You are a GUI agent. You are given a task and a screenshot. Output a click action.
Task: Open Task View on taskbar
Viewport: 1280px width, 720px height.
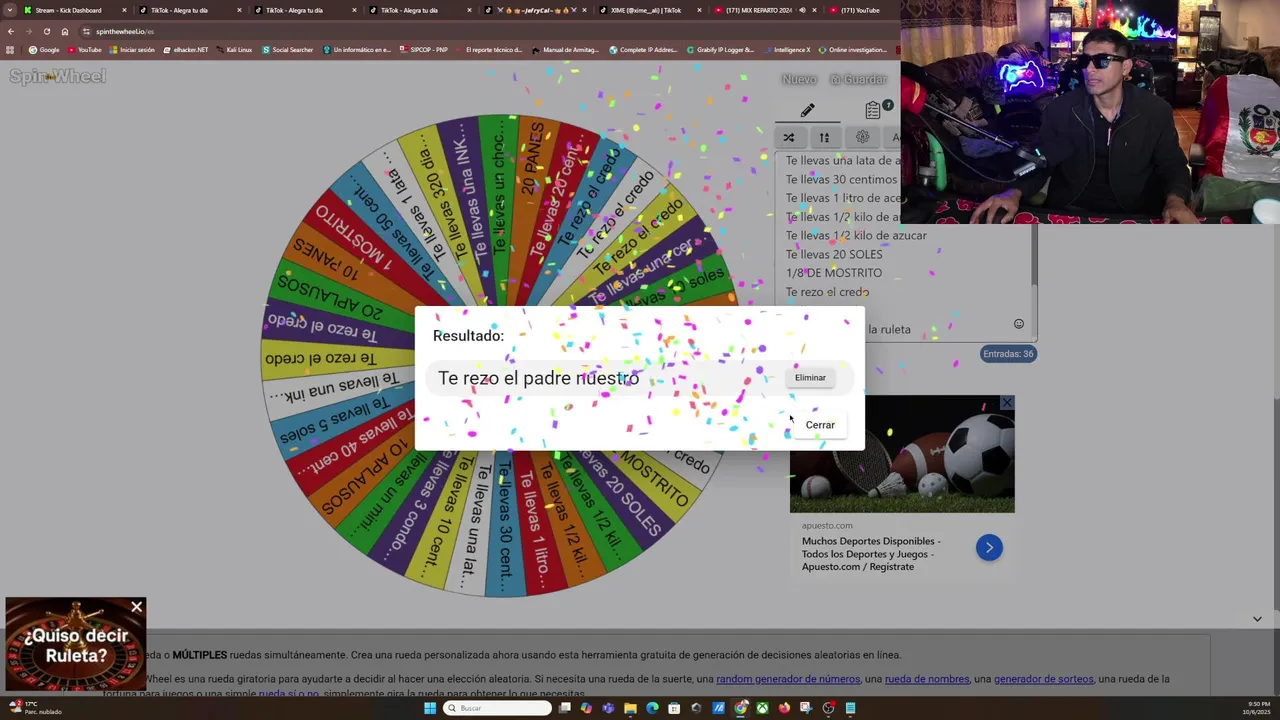[x=564, y=708]
